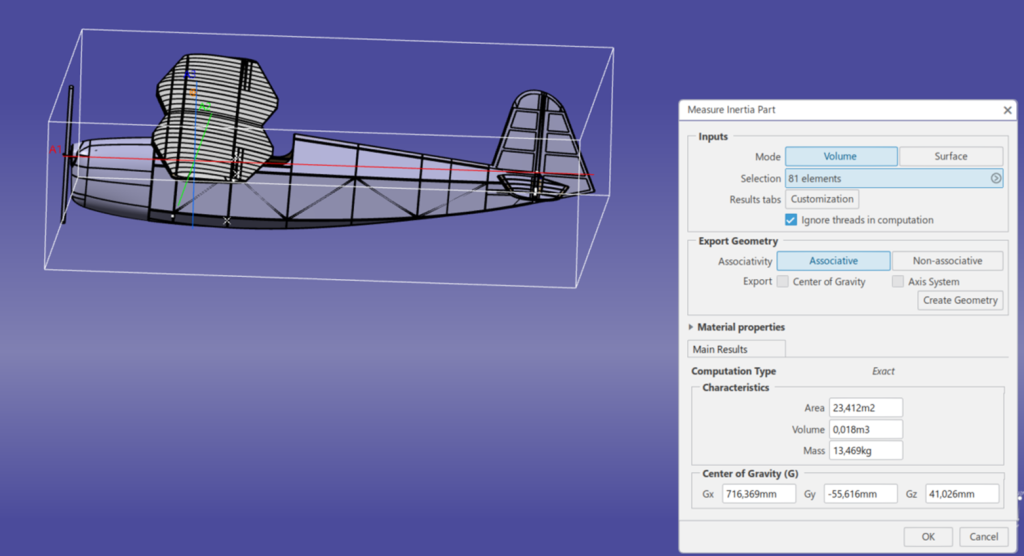Choose Non-associative associativity

point(948,261)
